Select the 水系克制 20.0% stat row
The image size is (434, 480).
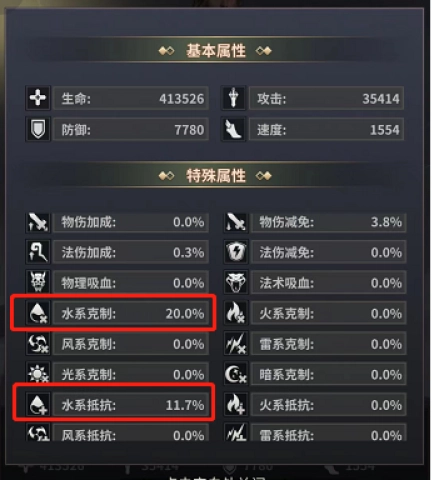pos(117,313)
